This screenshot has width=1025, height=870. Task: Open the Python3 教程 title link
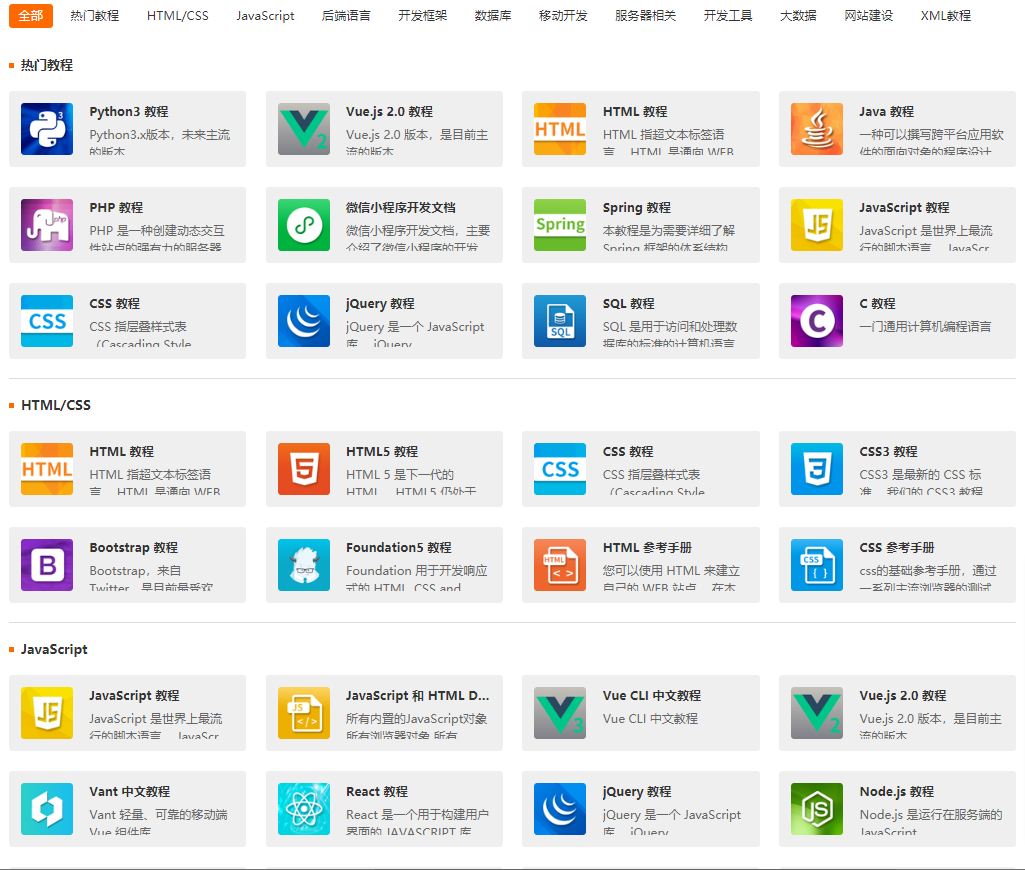[x=129, y=112]
